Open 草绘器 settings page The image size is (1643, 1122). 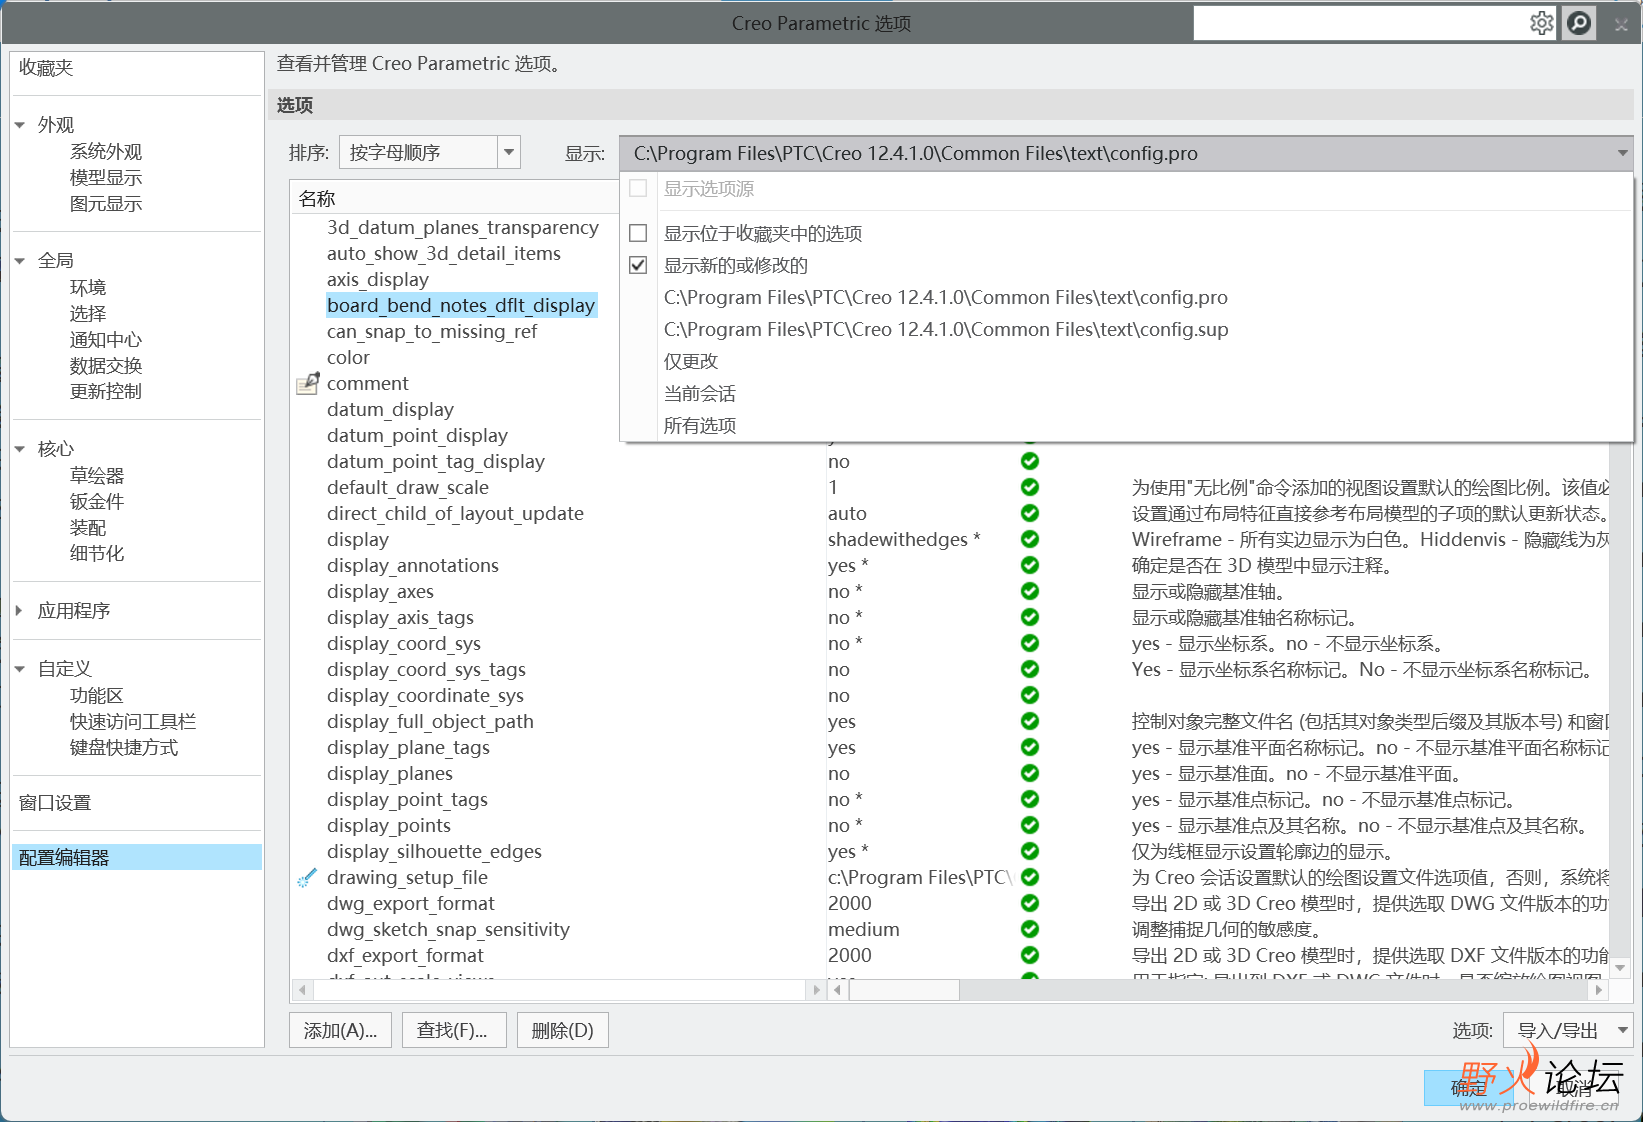[x=97, y=475]
